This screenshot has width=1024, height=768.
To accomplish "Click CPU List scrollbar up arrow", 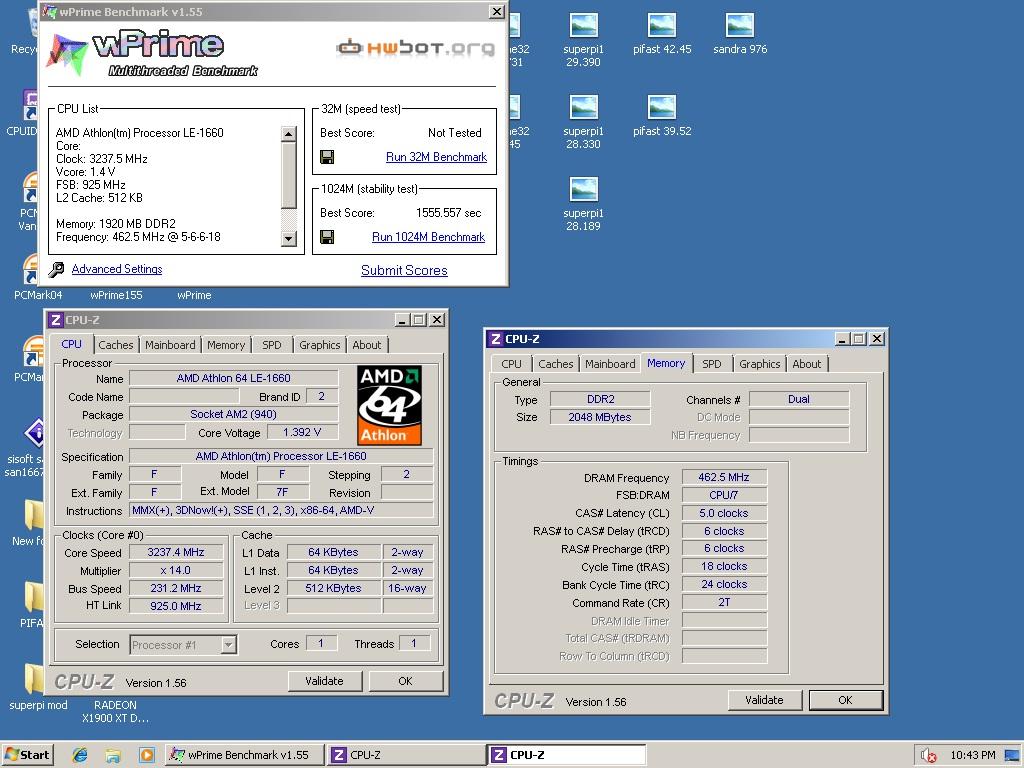I will (289, 134).
